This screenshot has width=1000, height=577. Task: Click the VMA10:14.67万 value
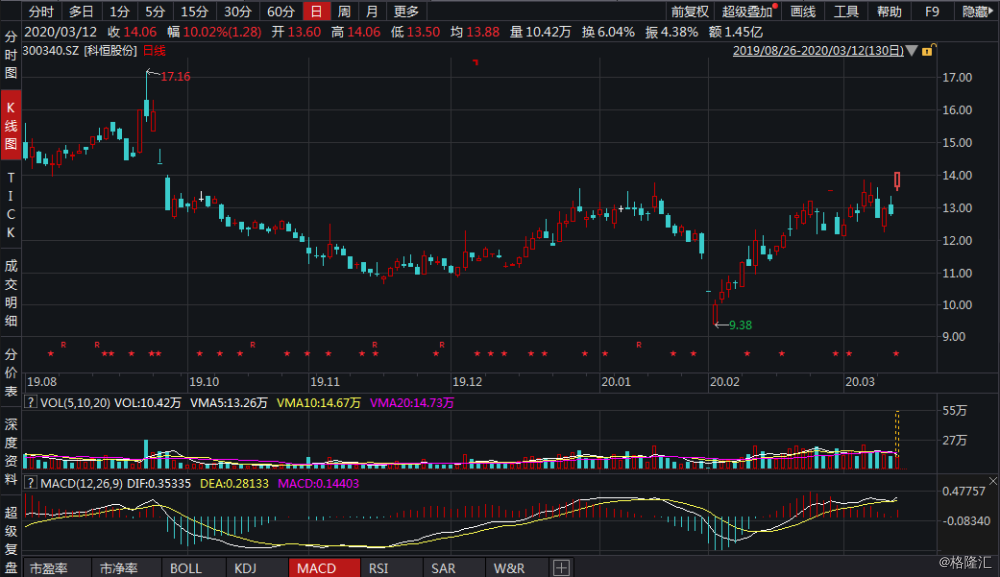[319, 402]
